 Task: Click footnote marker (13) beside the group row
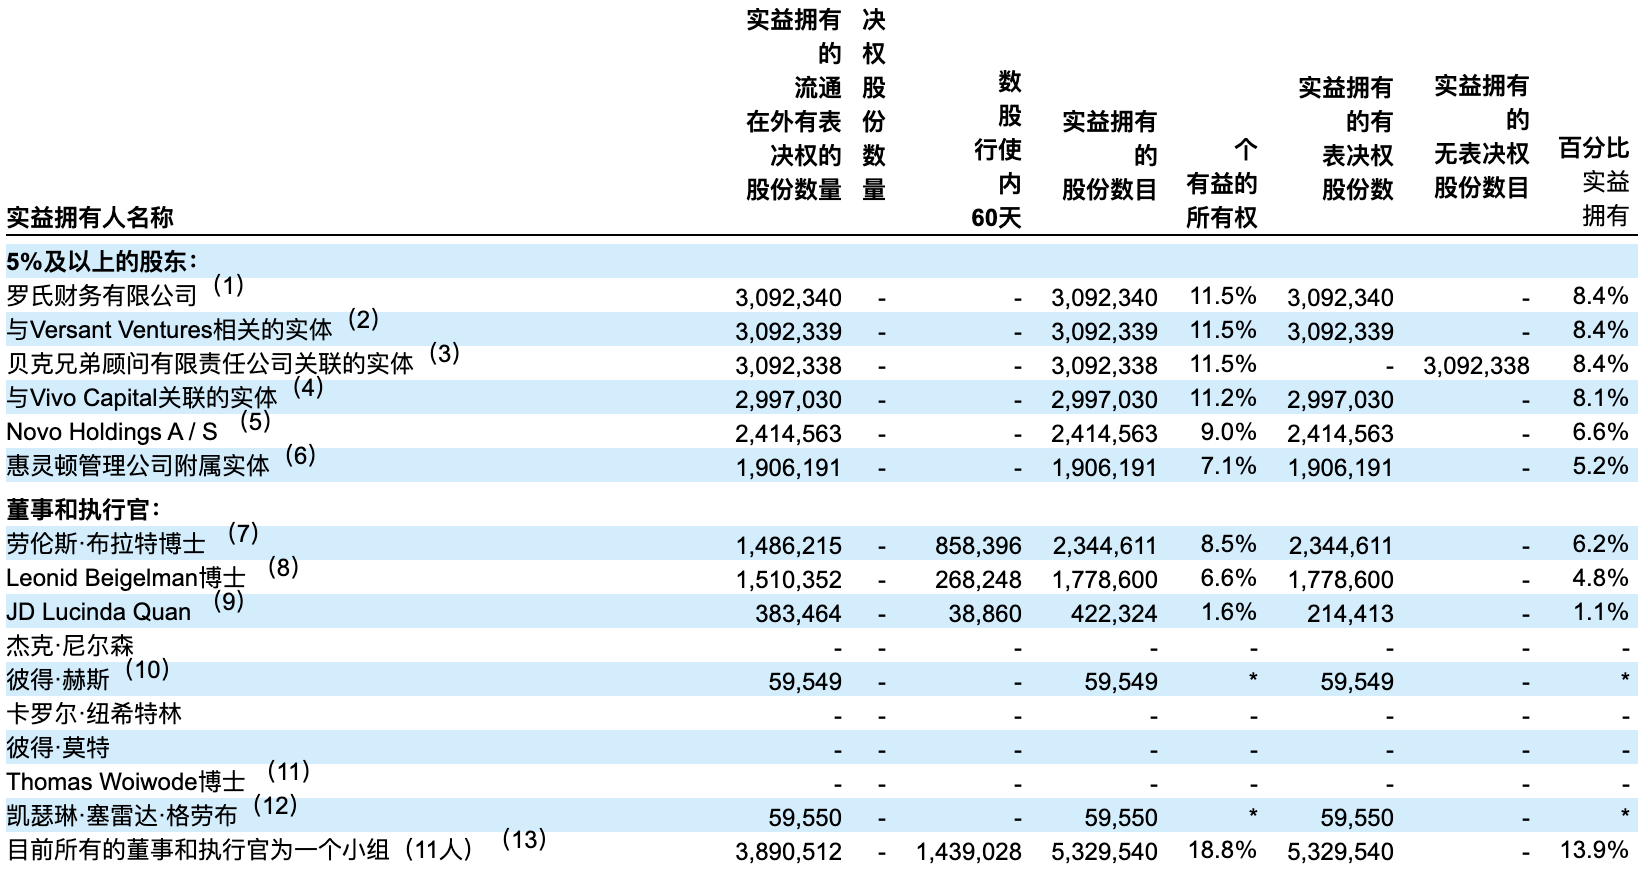click(x=524, y=839)
